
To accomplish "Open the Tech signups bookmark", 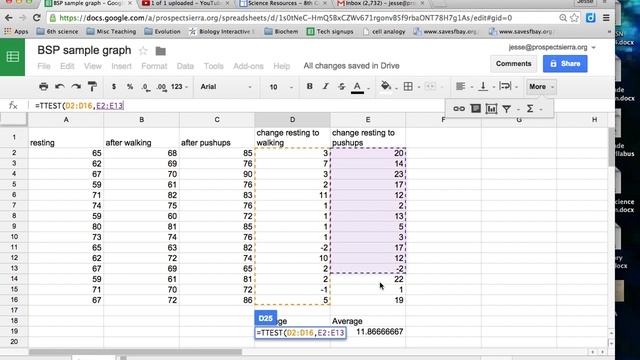I will pyautogui.click(x=330, y=31).
